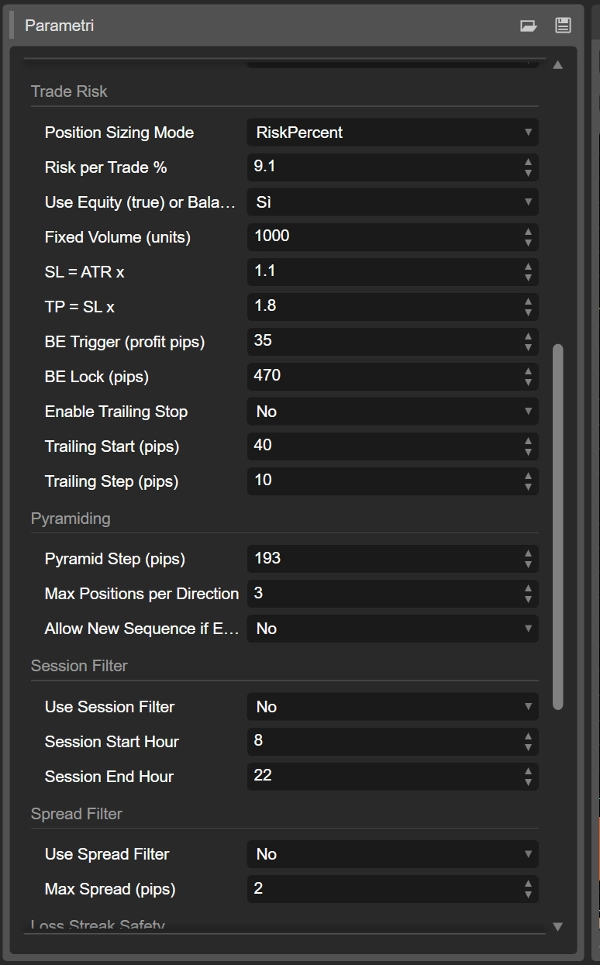
Task: Increase Session Start Hour spinner
Action: [x=528, y=736]
